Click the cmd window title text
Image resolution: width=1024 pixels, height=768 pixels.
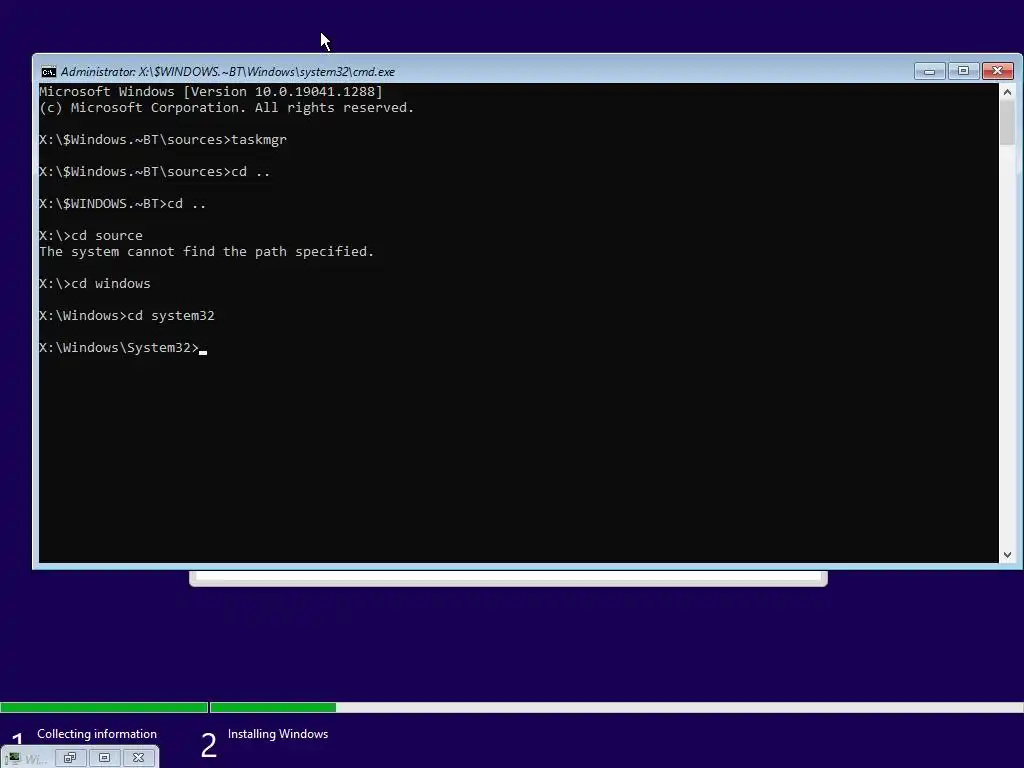point(227,72)
